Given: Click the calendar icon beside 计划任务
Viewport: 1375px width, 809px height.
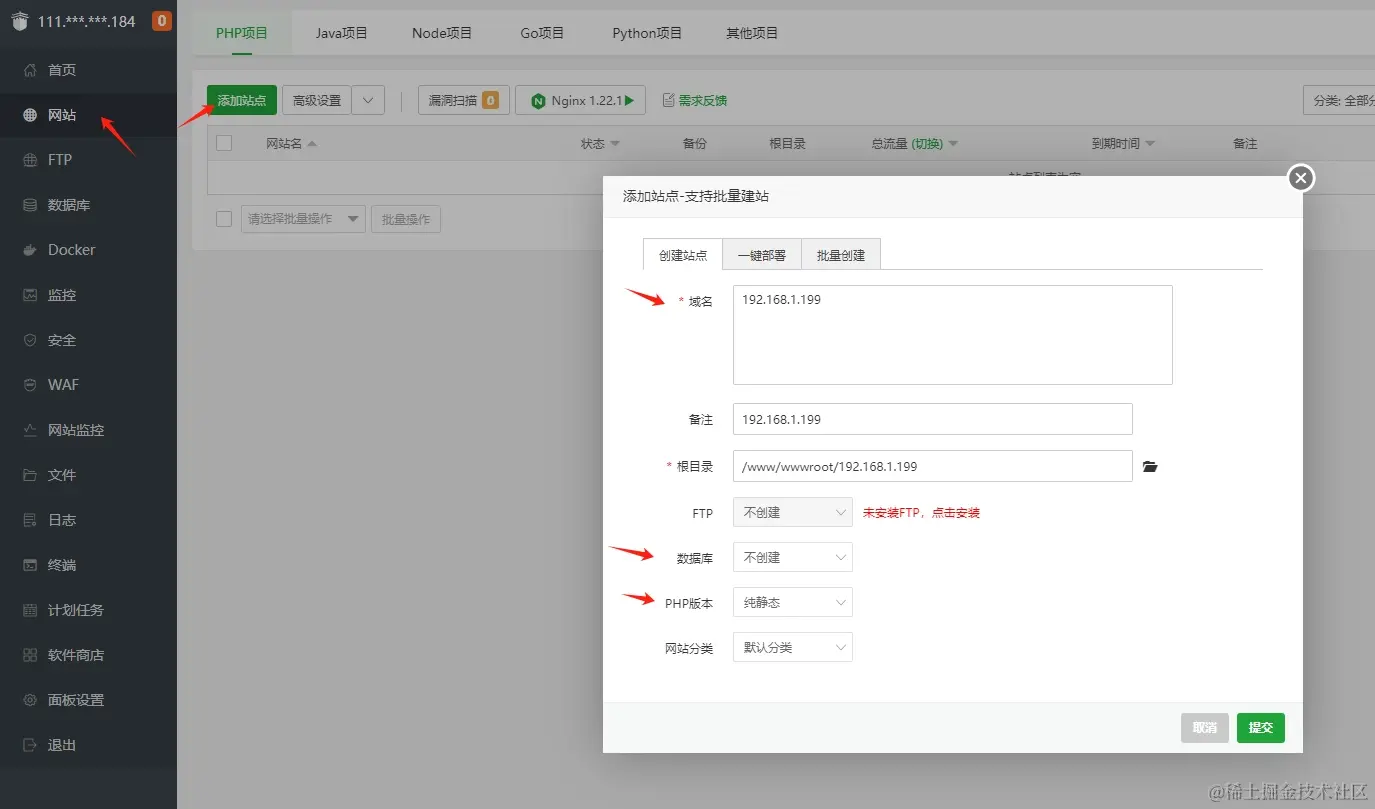Looking at the screenshot, I should 30,610.
